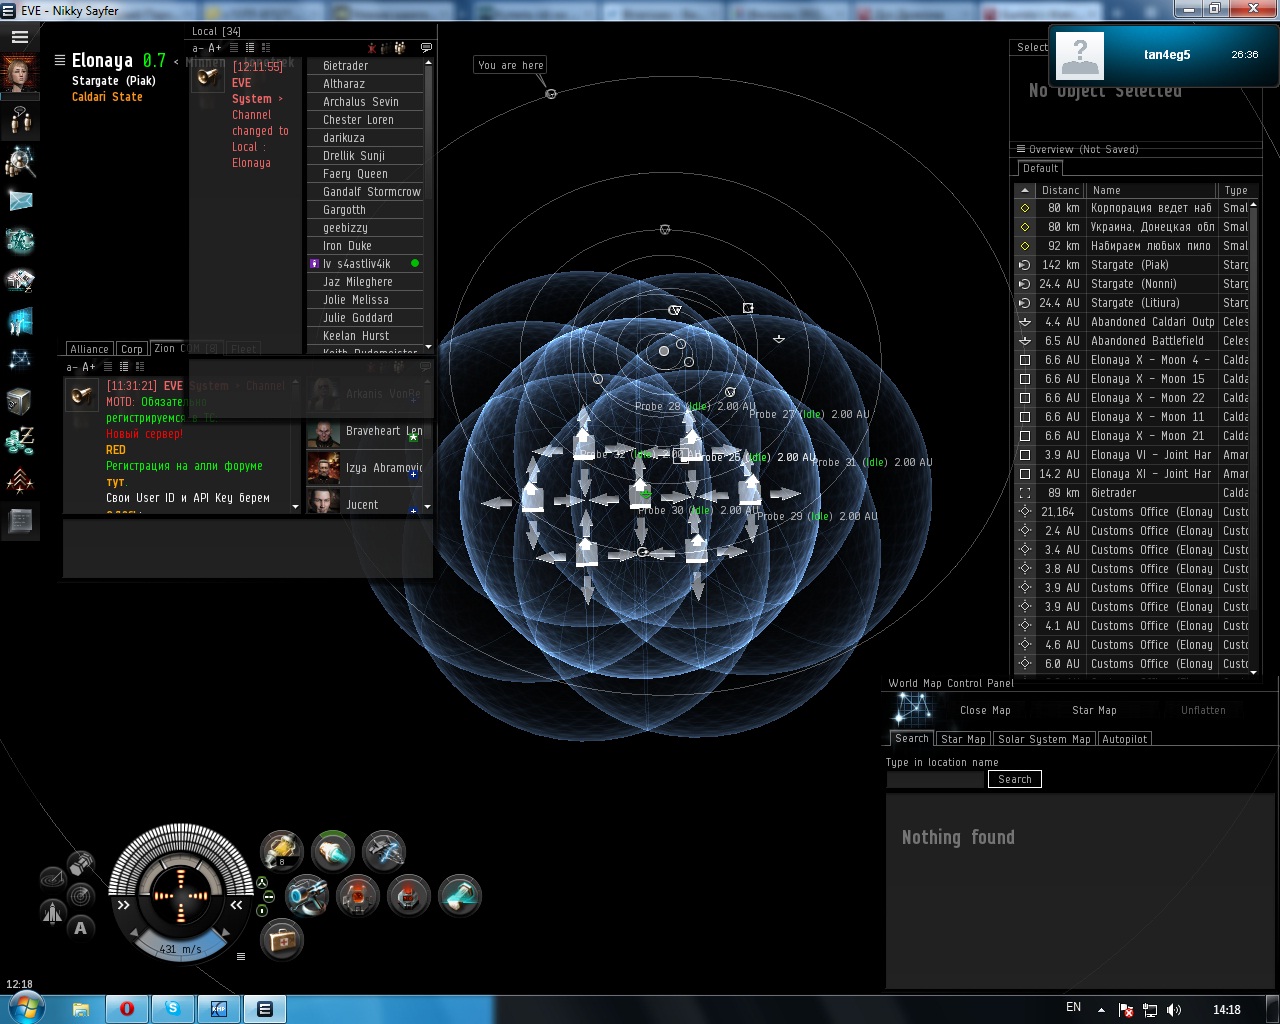
Task: Click the Unflatten button
Action: (x=1203, y=710)
